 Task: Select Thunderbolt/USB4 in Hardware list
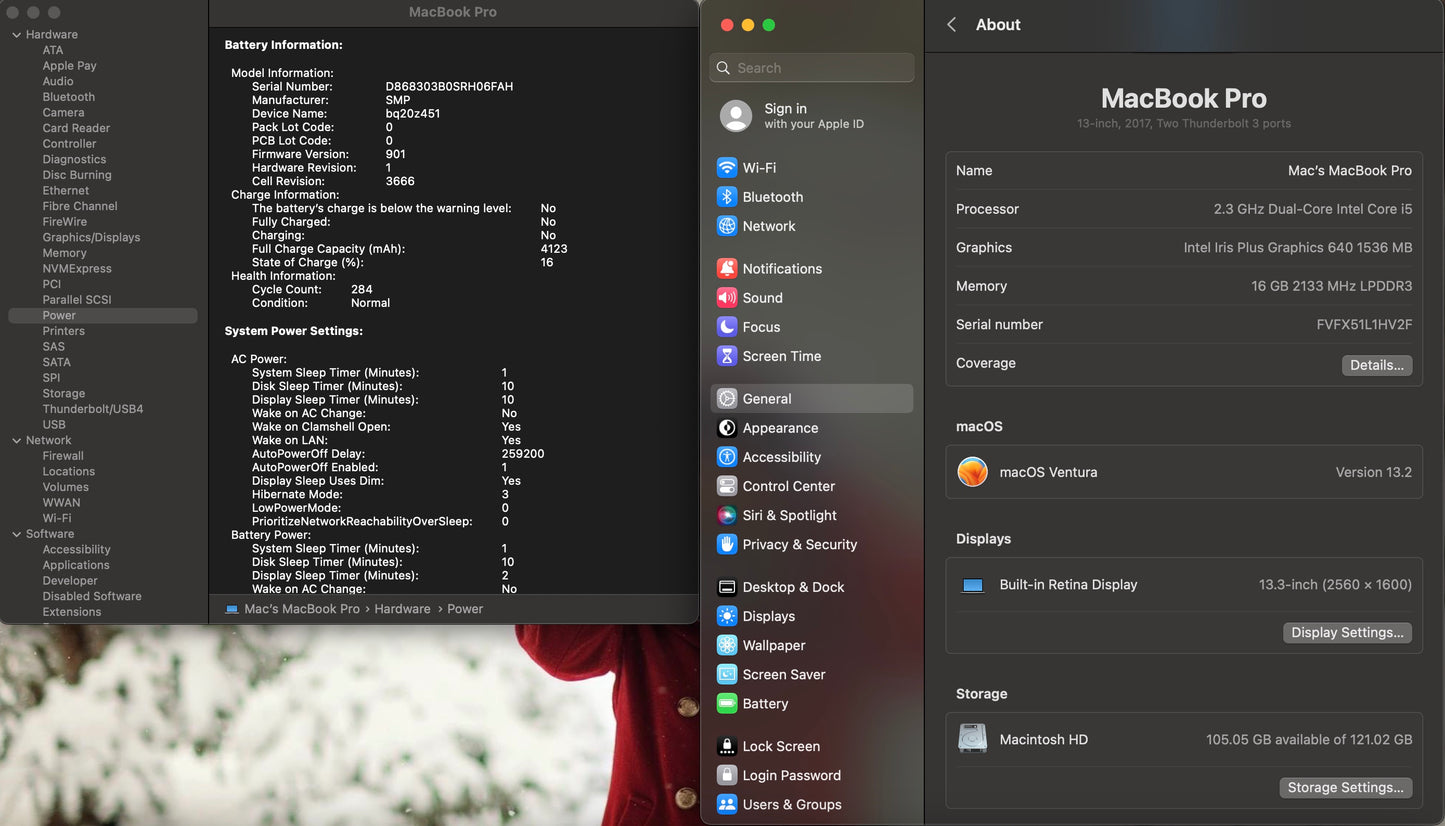click(92, 409)
